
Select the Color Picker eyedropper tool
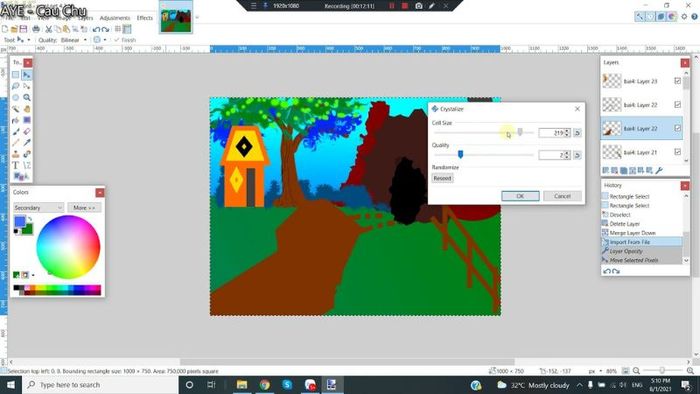pyautogui.click(x=27, y=143)
